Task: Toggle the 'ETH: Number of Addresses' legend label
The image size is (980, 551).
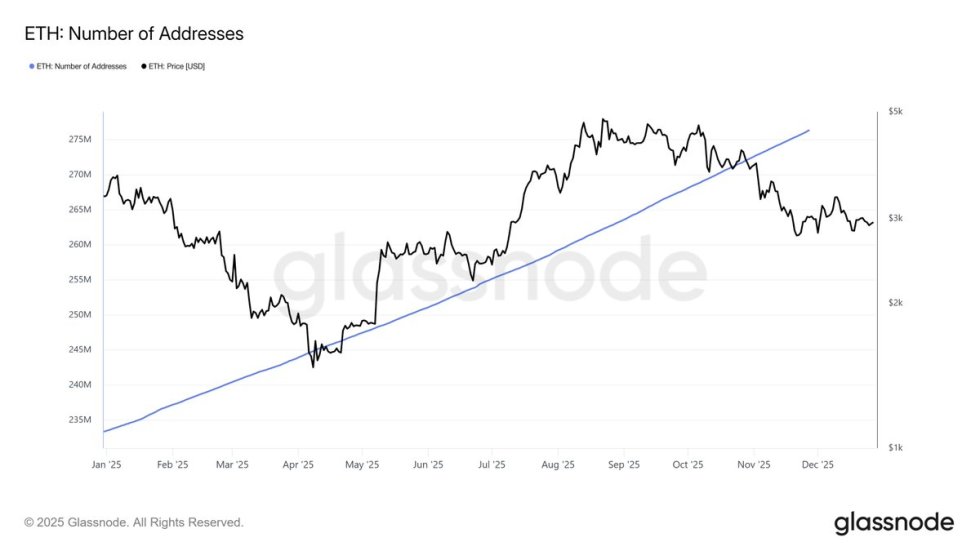Action: [x=80, y=66]
